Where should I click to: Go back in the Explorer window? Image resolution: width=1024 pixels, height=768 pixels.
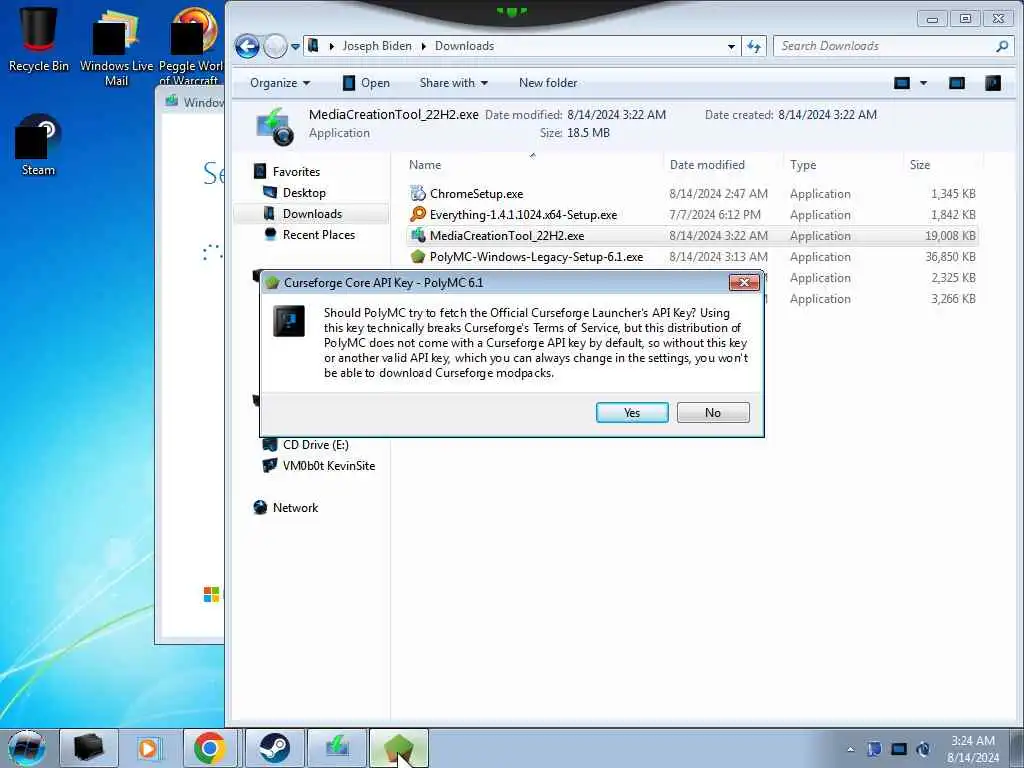[x=248, y=46]
